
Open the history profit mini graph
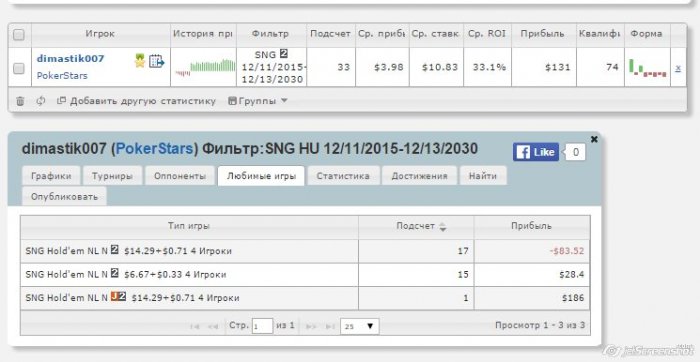205,67
